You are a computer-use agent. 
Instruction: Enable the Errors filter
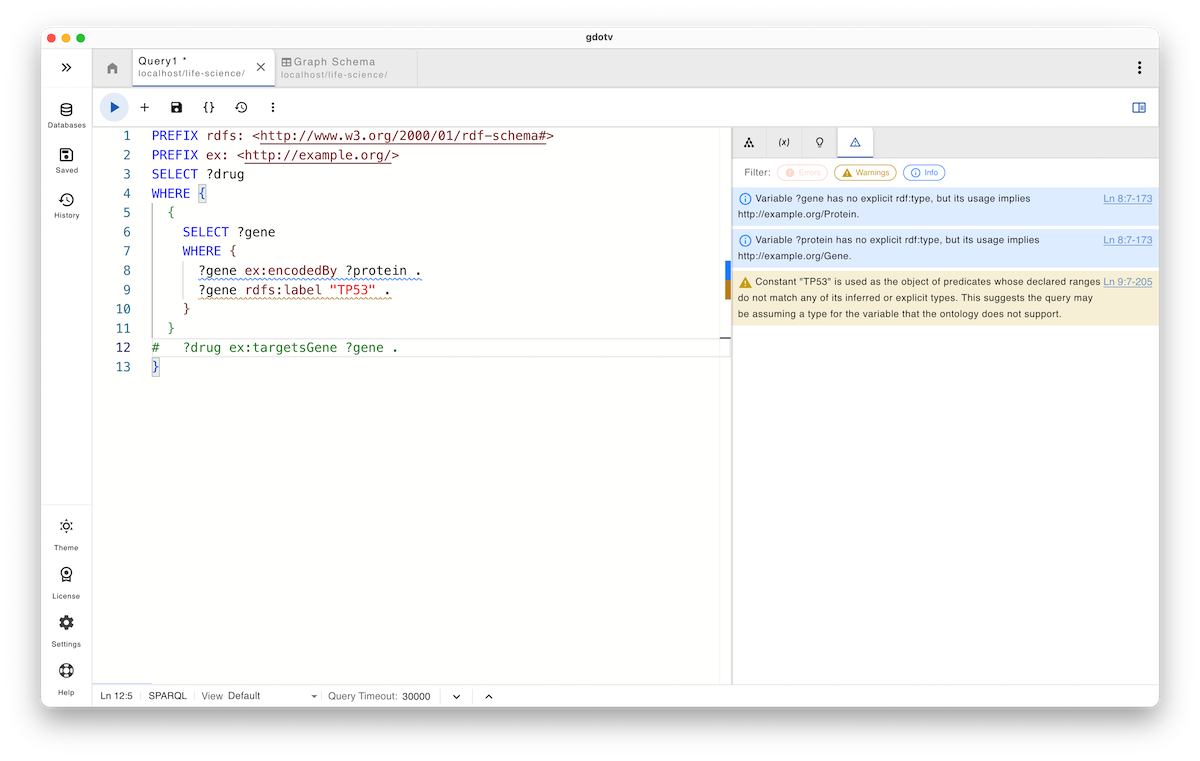click(802, 172)
